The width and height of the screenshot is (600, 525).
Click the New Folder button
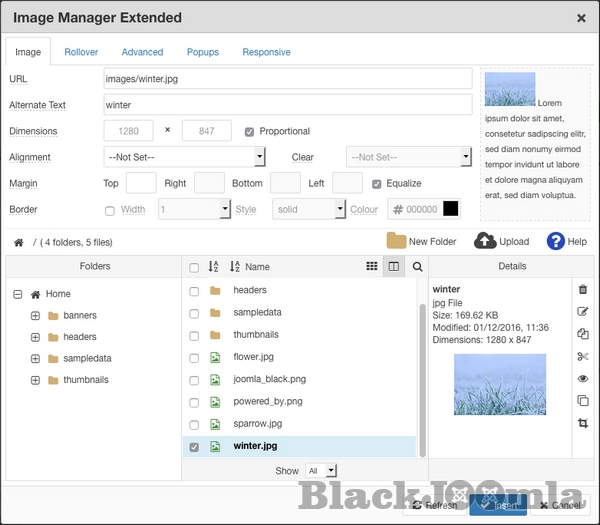(421, 241)
